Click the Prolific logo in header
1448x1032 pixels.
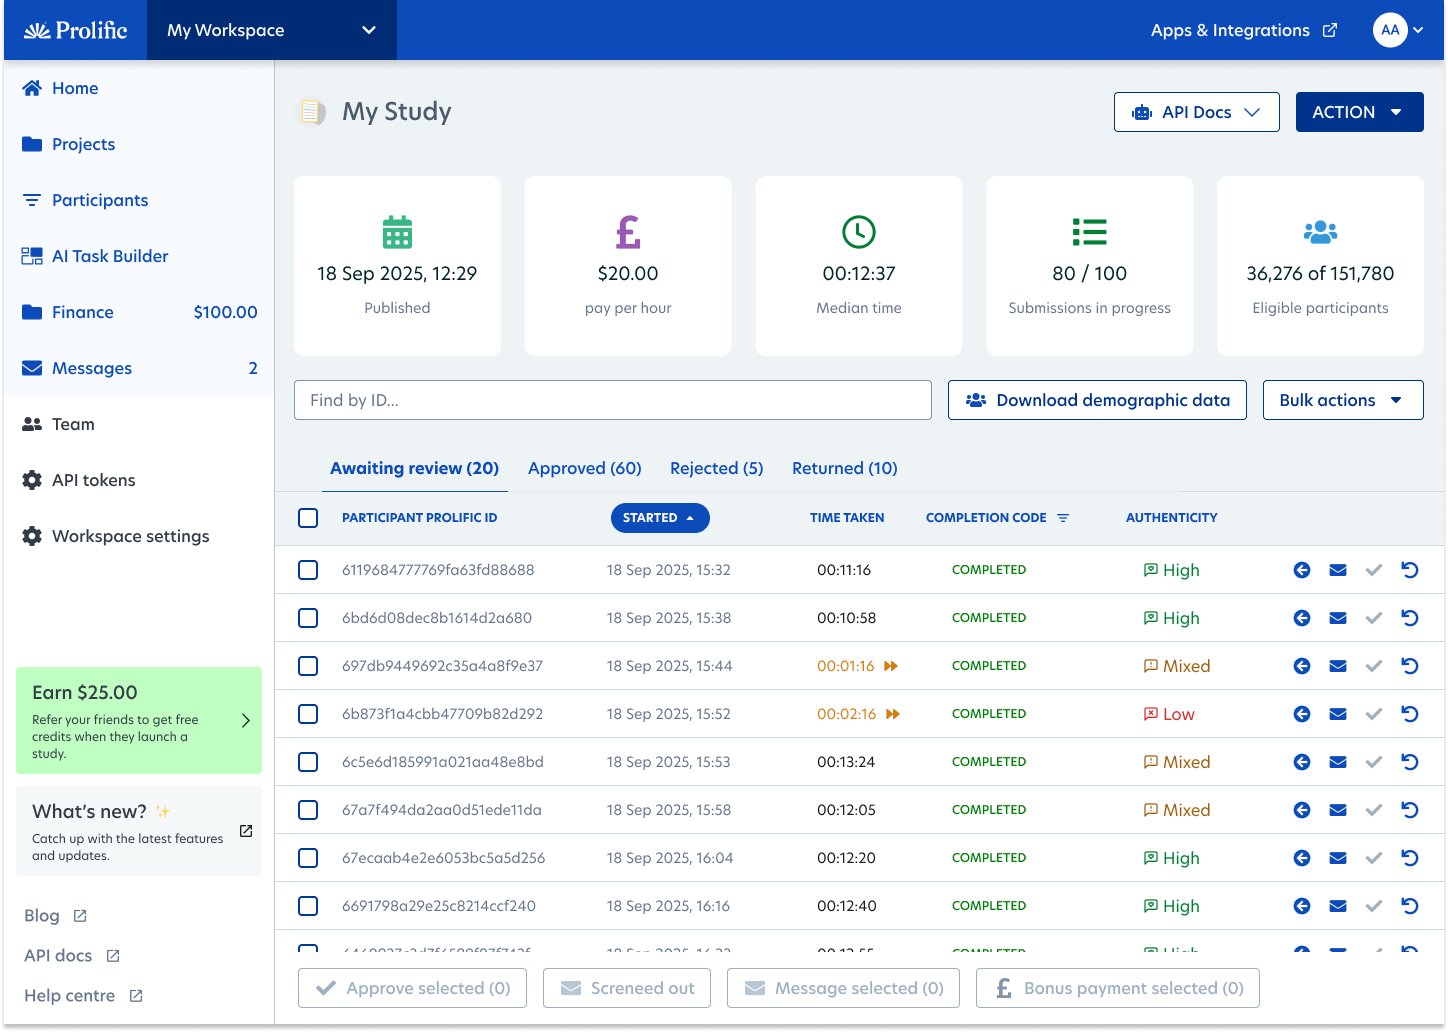pyautogui.click(x=76, y=30)
